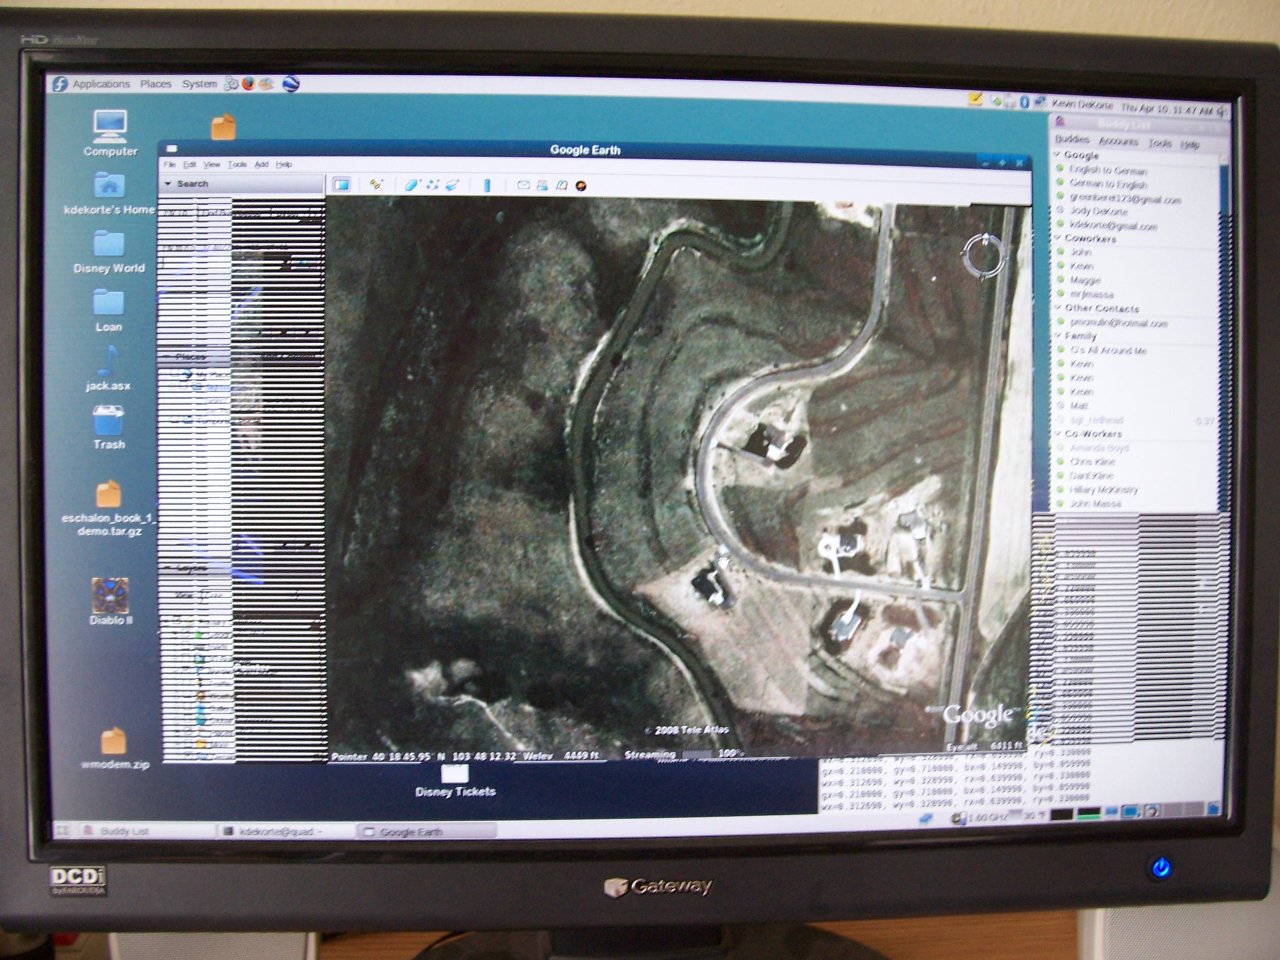Open the Applications menu in top panel

pyautogui.click(x=100, y=84)
